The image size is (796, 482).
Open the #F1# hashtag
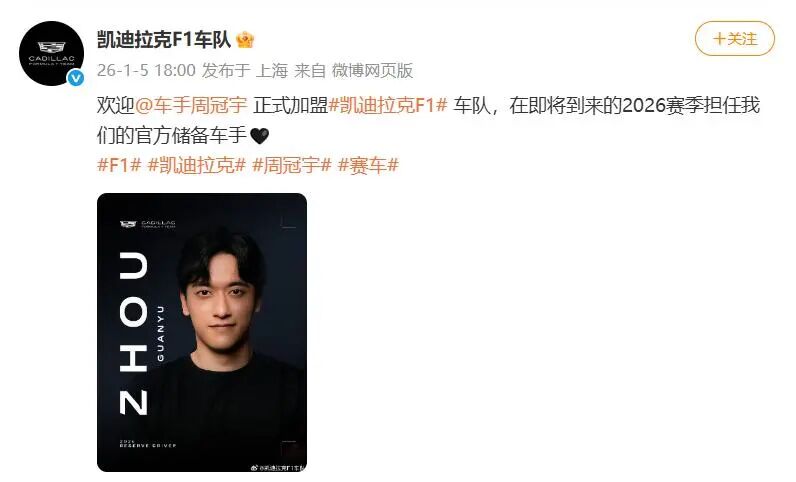(x=119, y=165)
